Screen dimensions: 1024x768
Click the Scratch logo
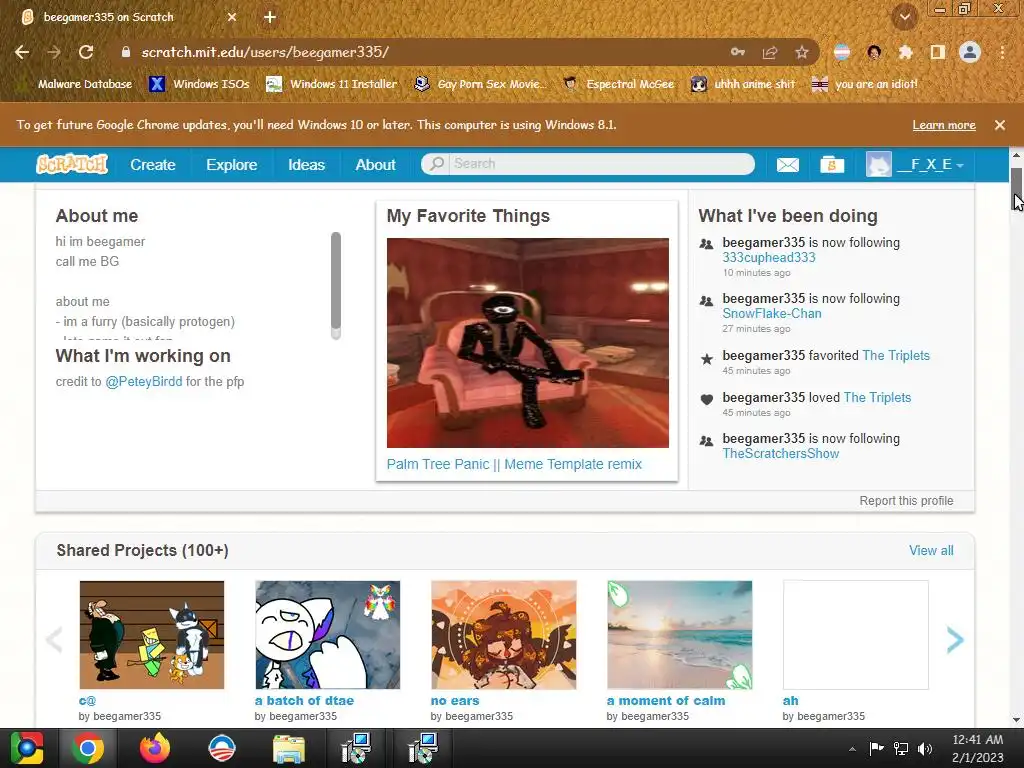click(x=72, y=164)
